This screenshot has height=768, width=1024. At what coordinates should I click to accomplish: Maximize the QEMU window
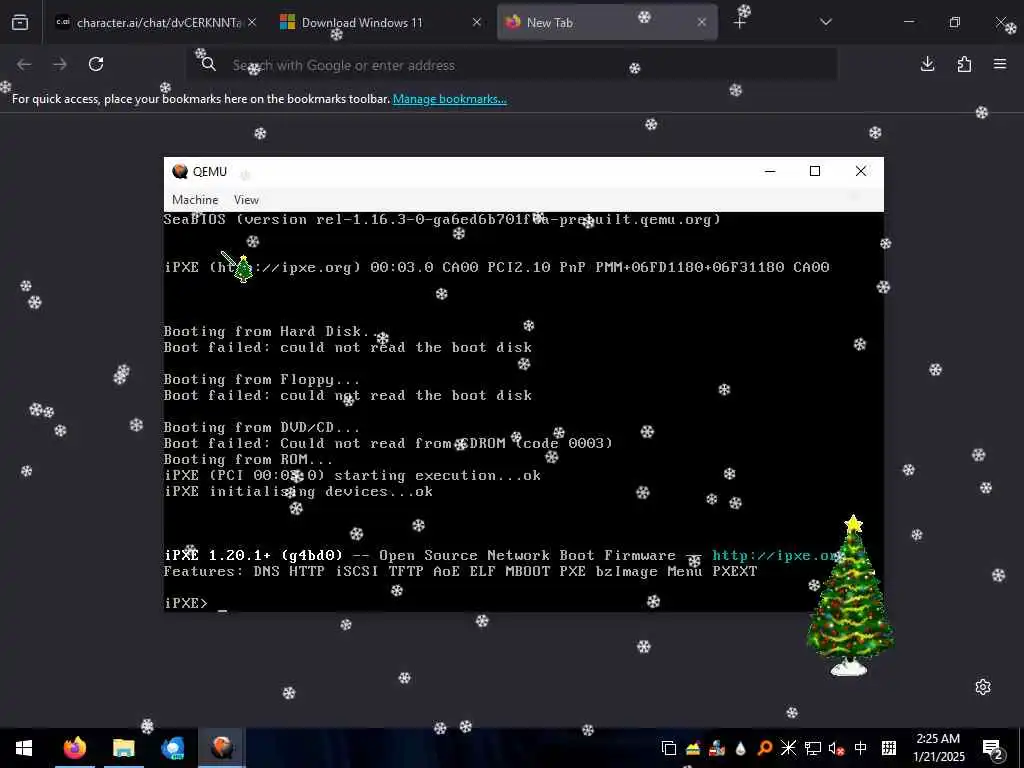[x=815, y=171]
